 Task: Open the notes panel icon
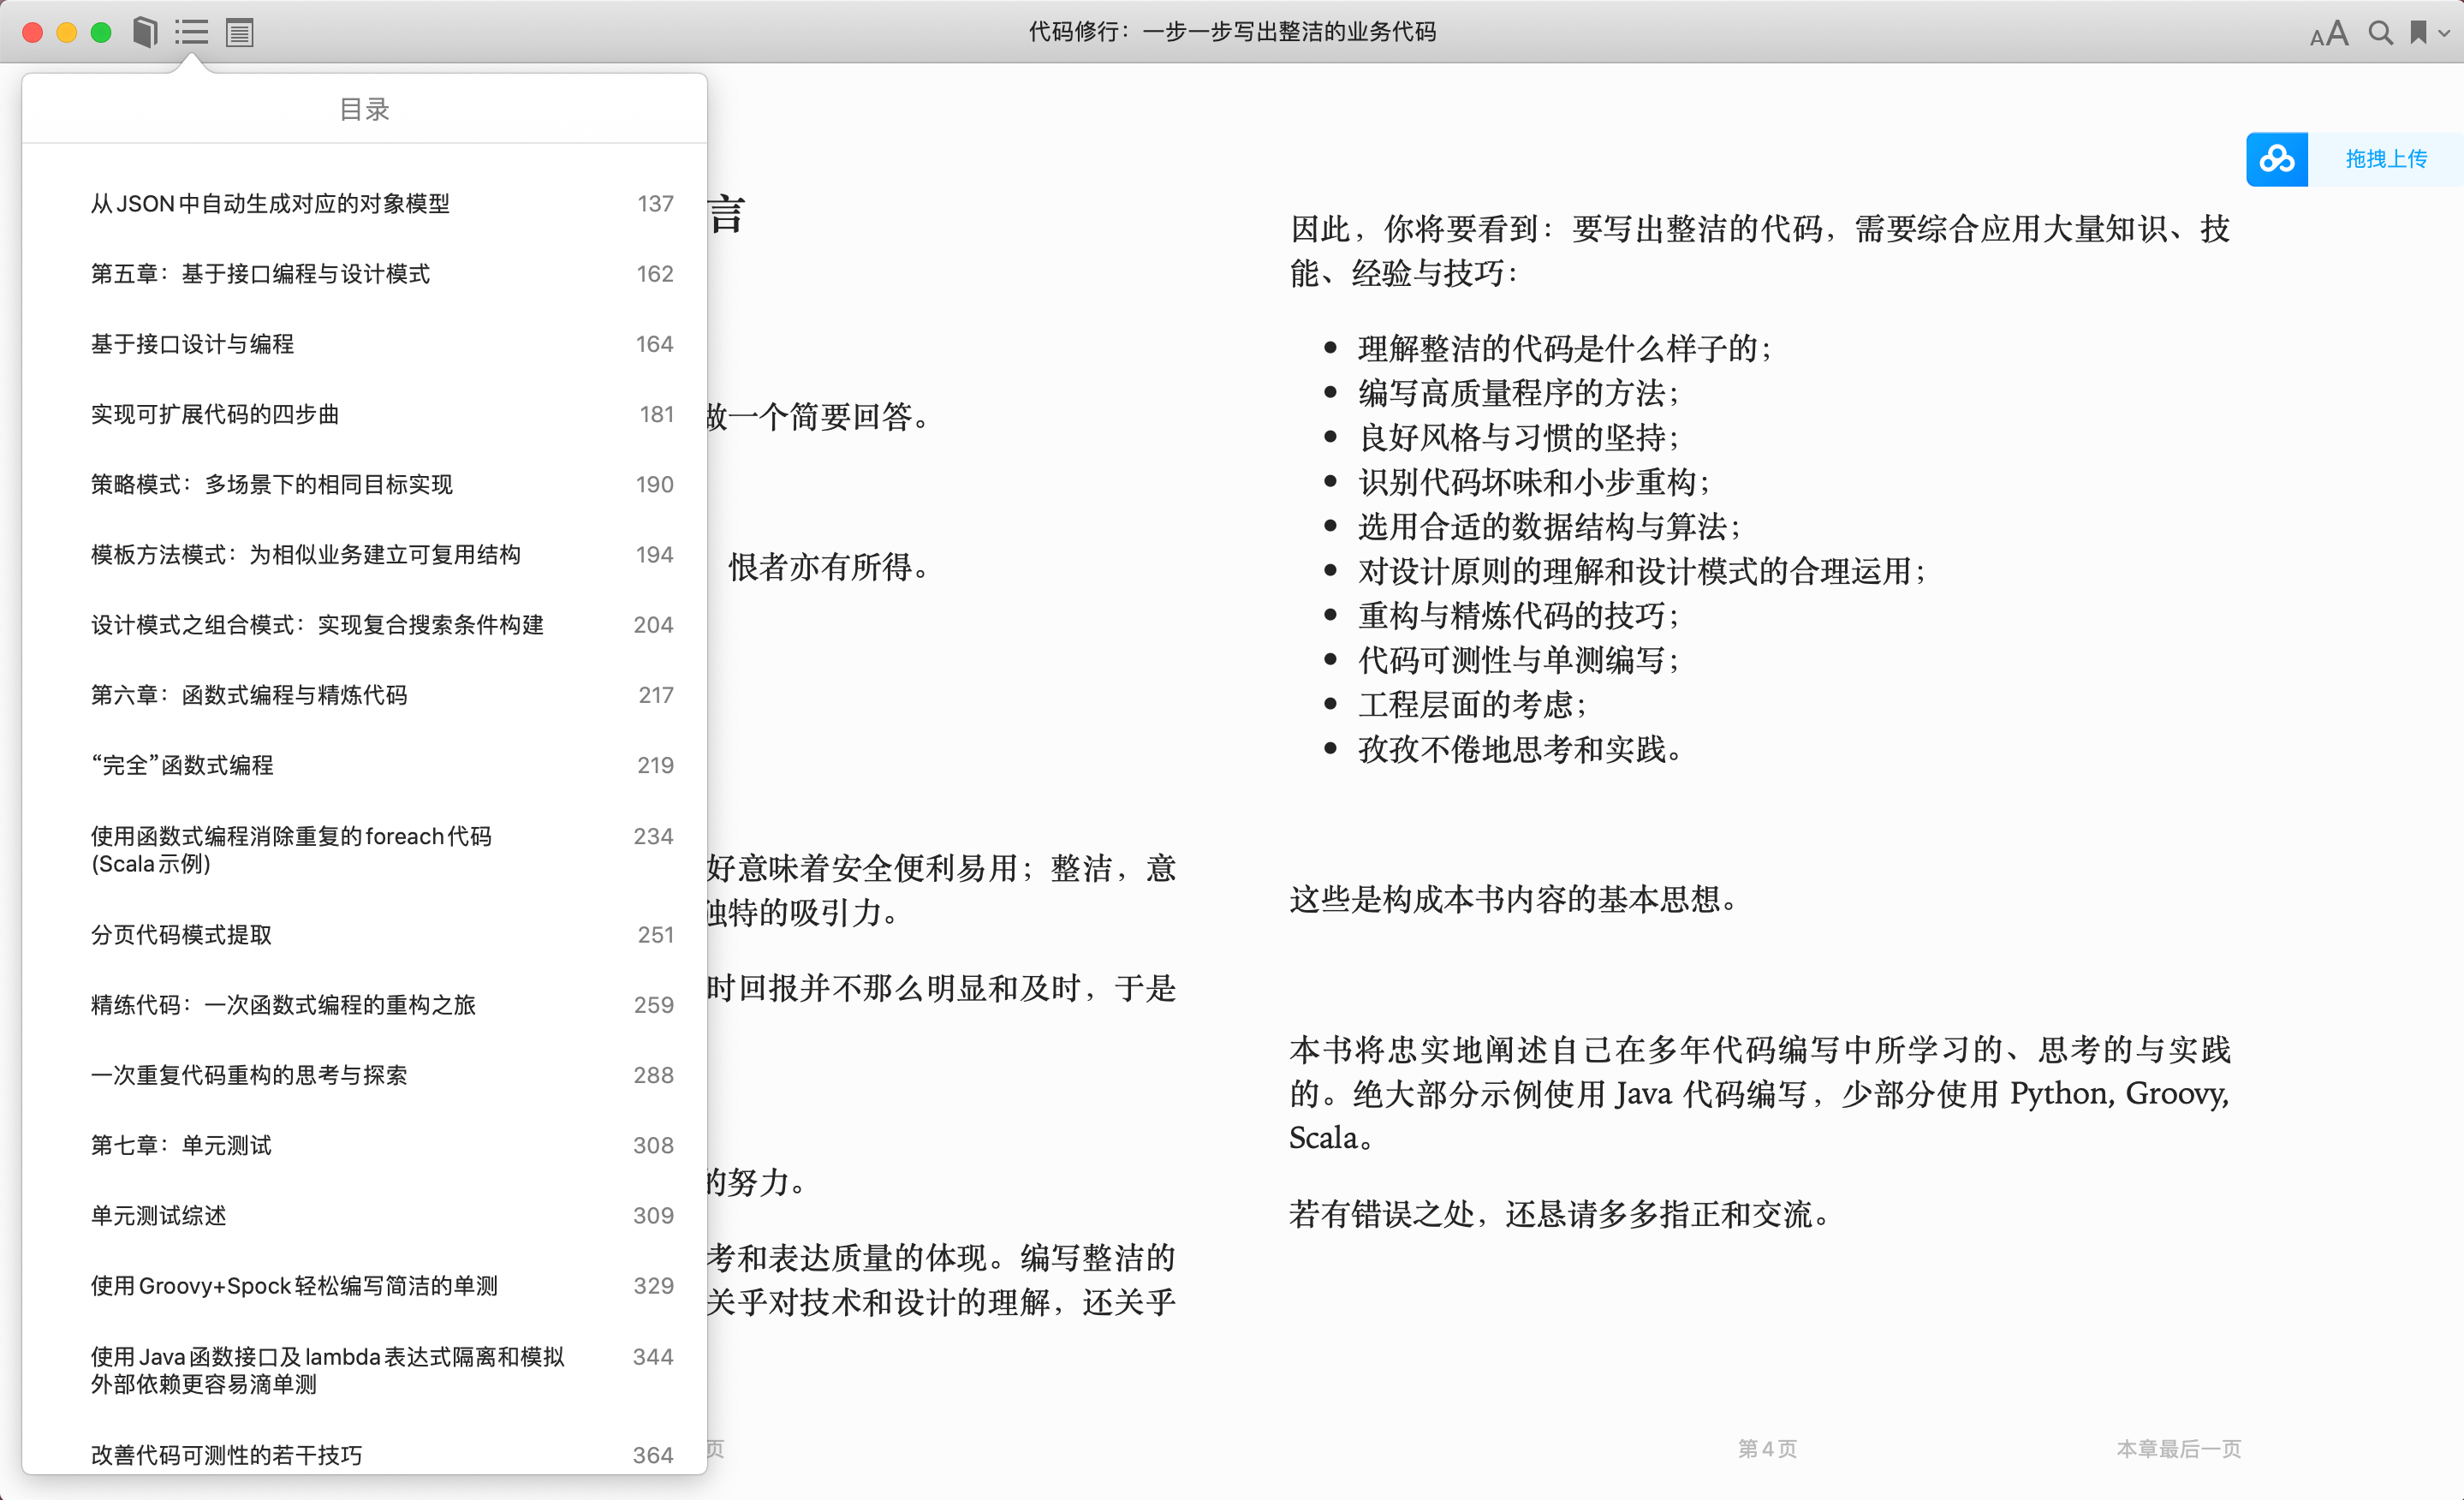pos(240,32)
